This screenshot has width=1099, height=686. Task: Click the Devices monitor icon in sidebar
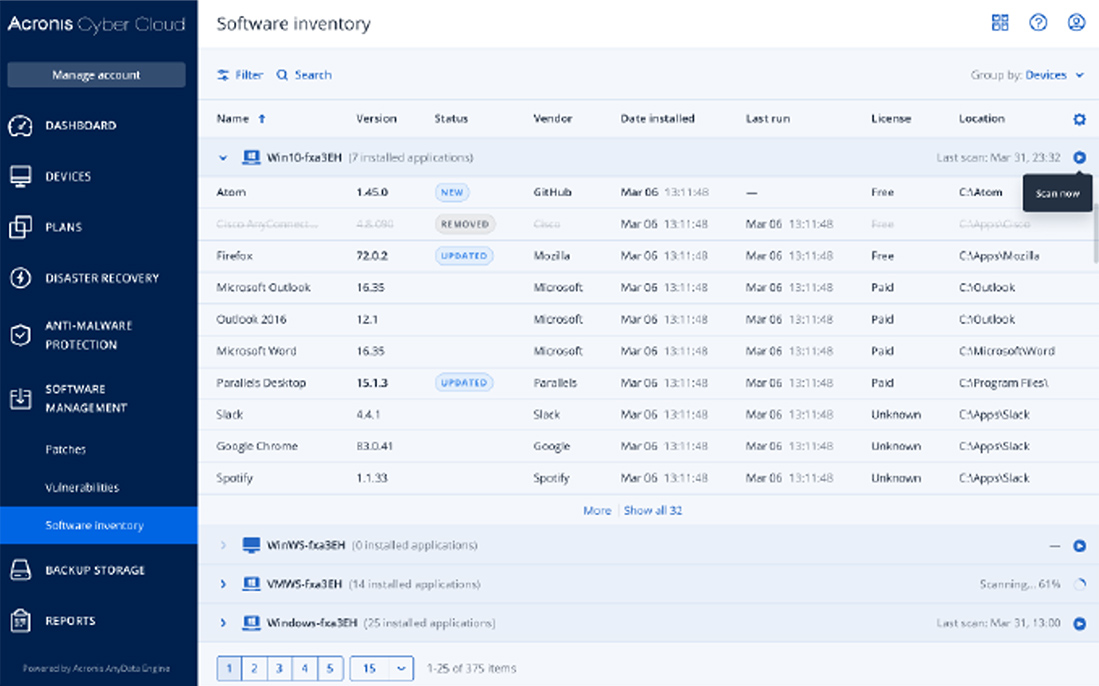pos(20,177)
